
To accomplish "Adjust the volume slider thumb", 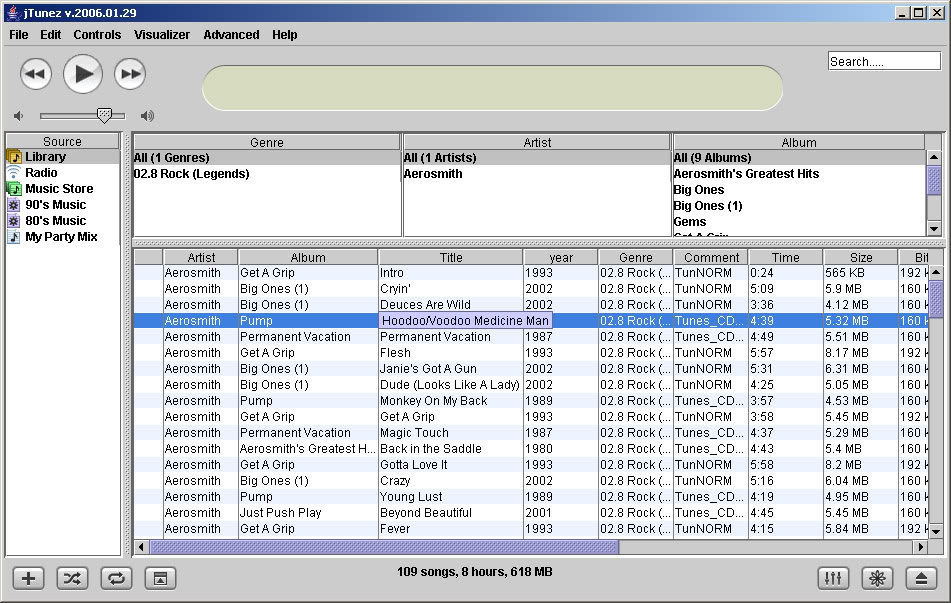I will [x=104, y=115].
